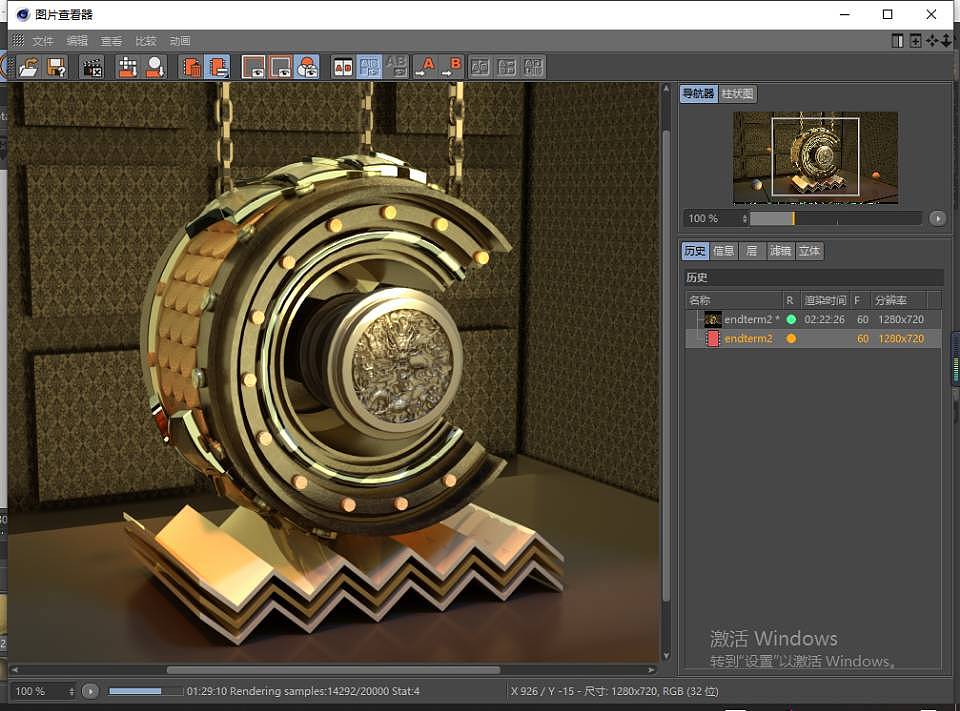Open the 比较 menu

146,41
